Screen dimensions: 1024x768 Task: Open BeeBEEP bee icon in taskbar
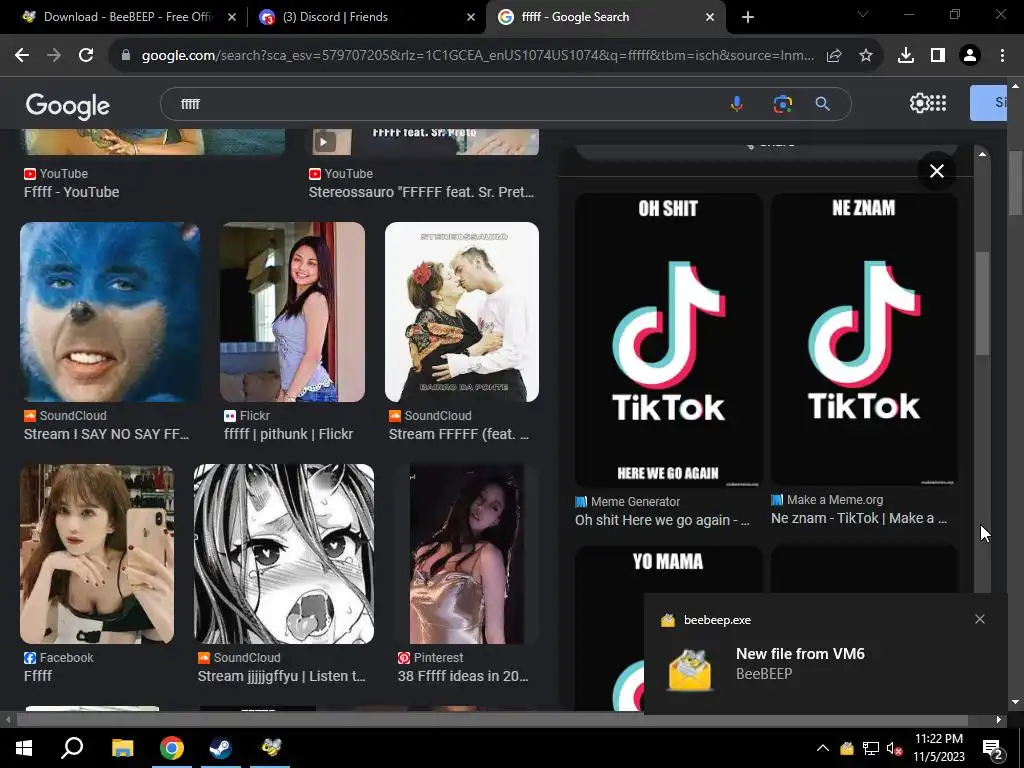271,748
